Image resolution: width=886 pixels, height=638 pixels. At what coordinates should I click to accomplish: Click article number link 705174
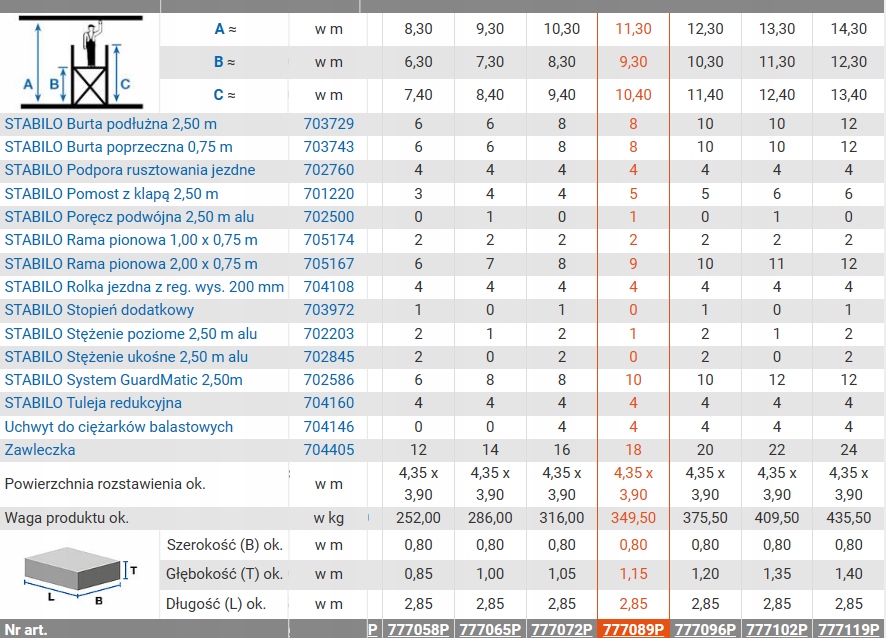(329, 240)
